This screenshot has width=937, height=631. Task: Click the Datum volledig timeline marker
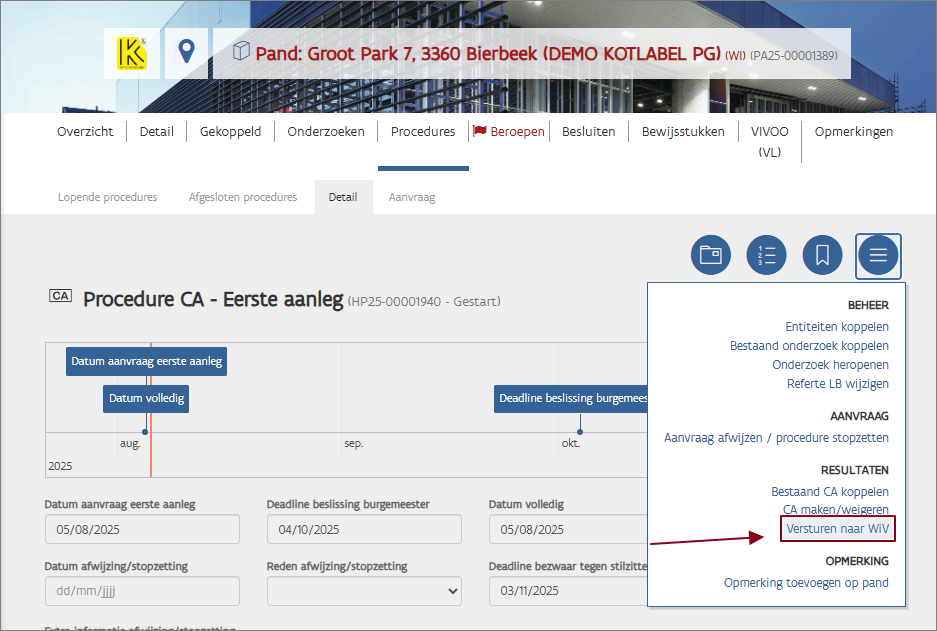click(x=147, y=399)
